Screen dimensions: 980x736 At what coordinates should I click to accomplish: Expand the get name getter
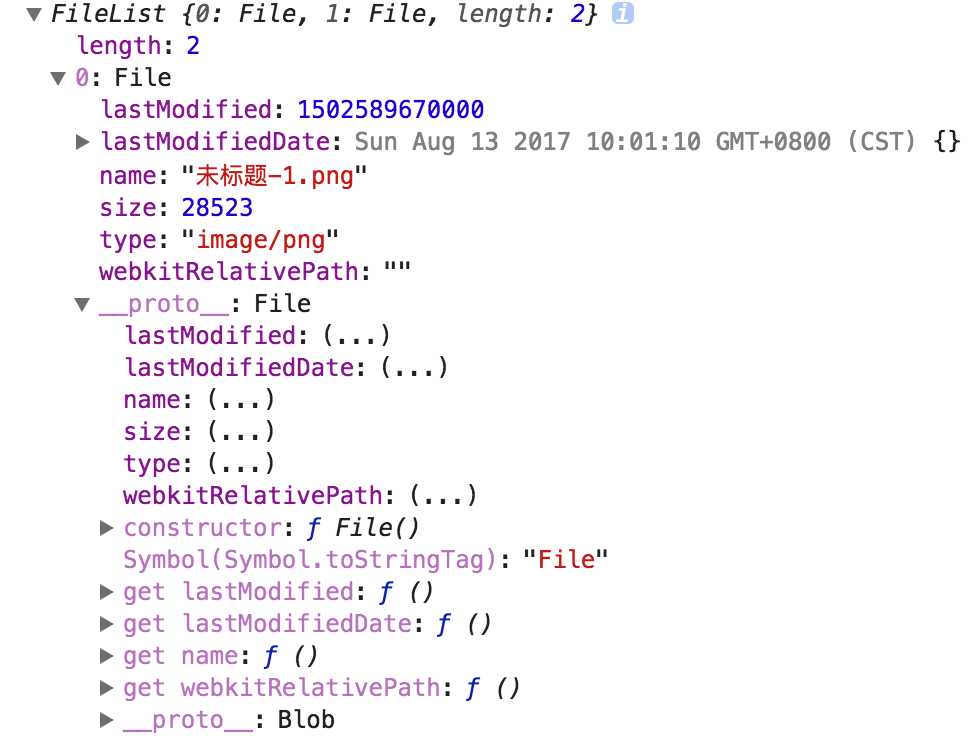point(108,656)
